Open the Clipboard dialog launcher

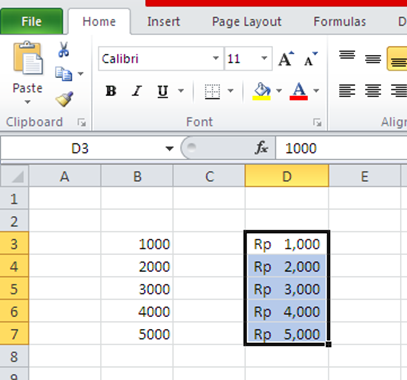point(82,122)
